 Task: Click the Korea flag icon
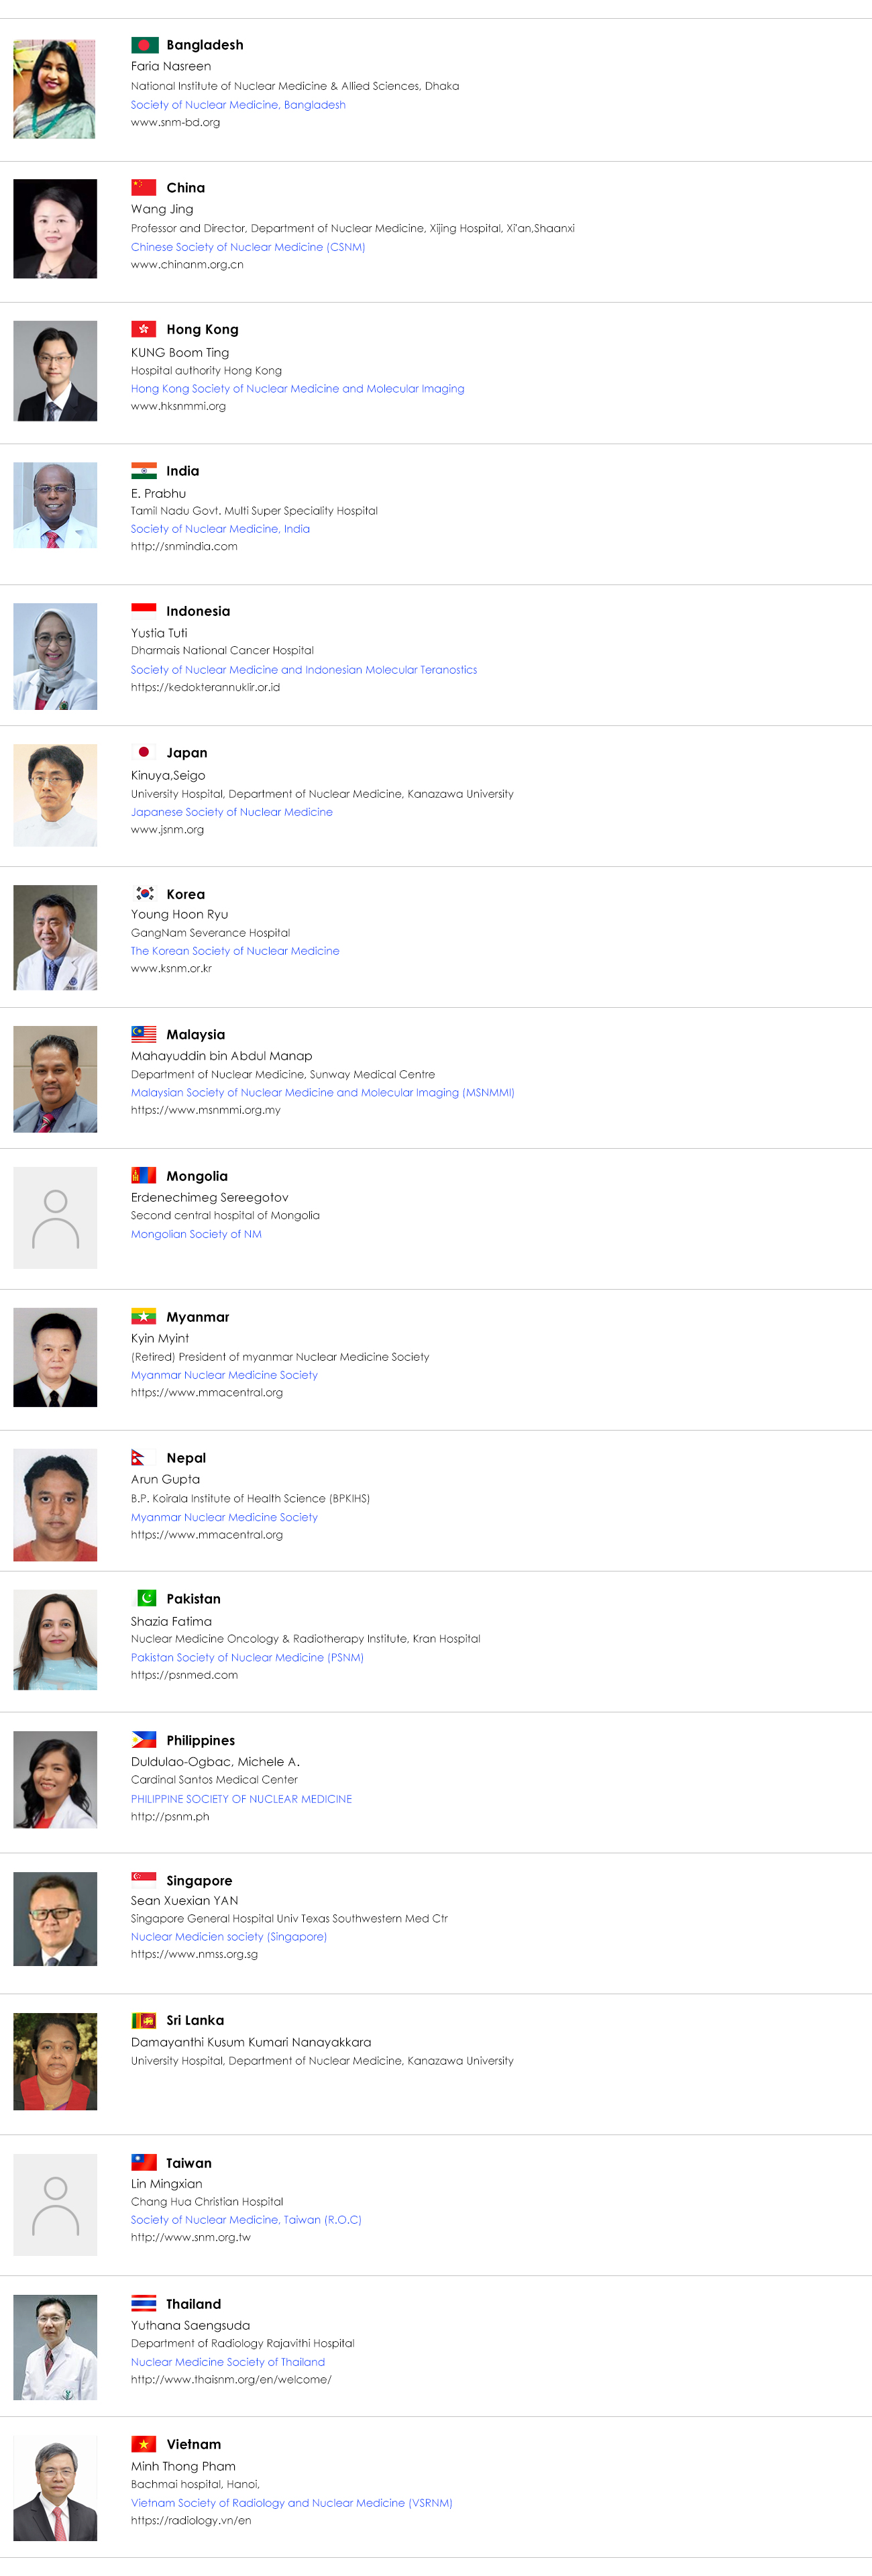coord(144,893)
